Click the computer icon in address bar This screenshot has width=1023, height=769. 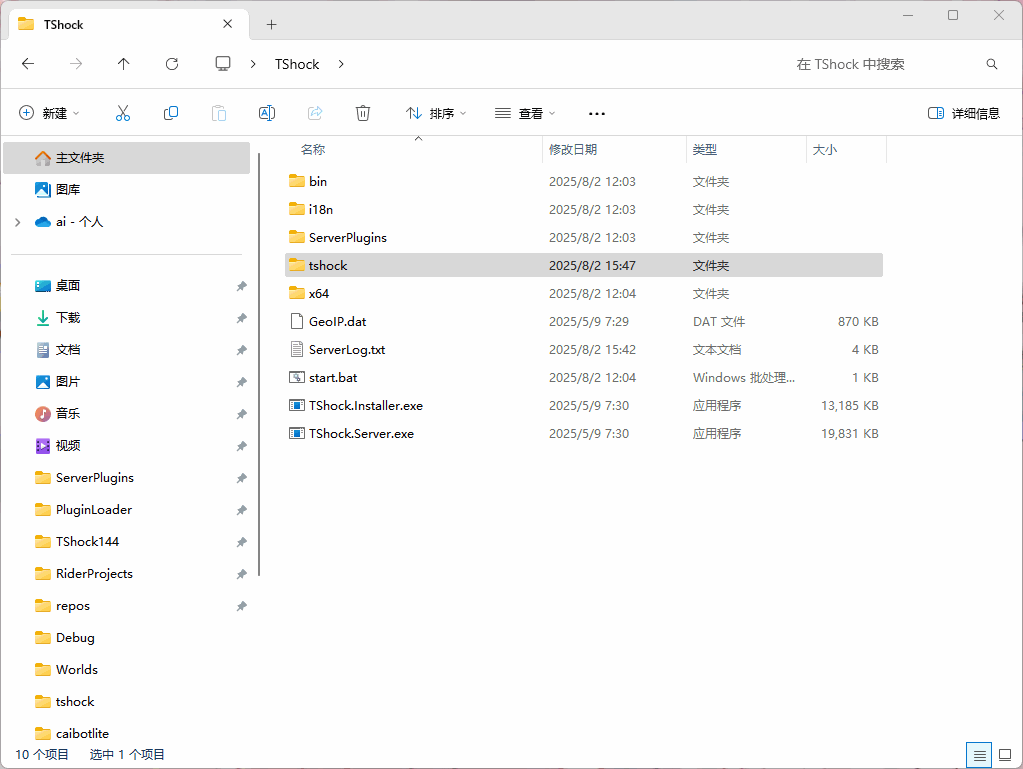(223, 64)
